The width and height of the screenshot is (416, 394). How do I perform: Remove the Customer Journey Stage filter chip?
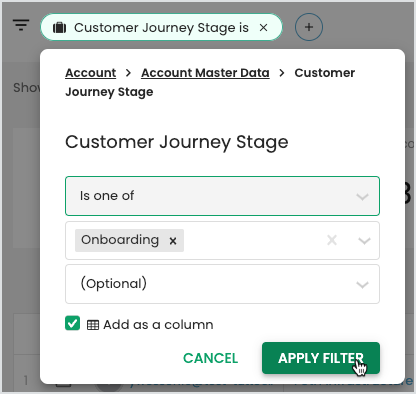[263, 27]
